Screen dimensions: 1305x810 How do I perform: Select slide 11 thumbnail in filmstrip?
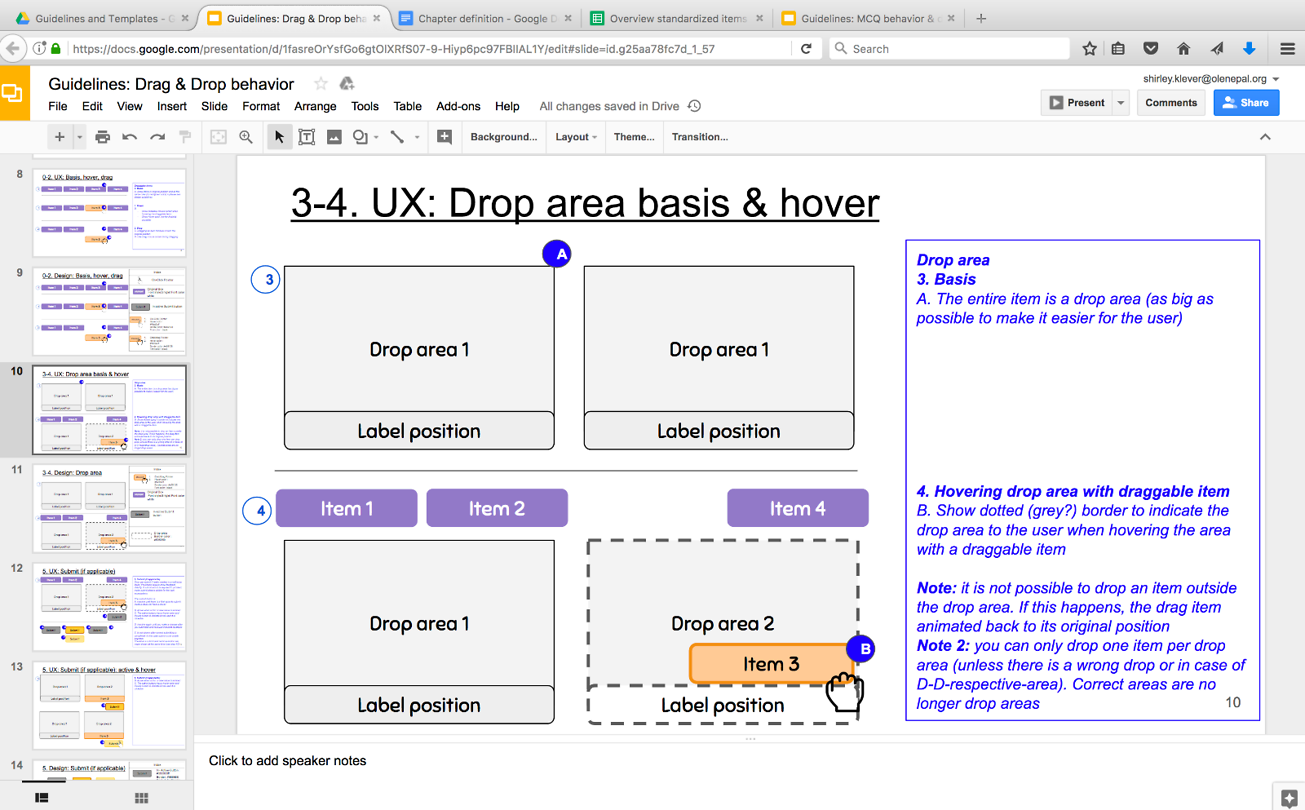coord(110,508)
